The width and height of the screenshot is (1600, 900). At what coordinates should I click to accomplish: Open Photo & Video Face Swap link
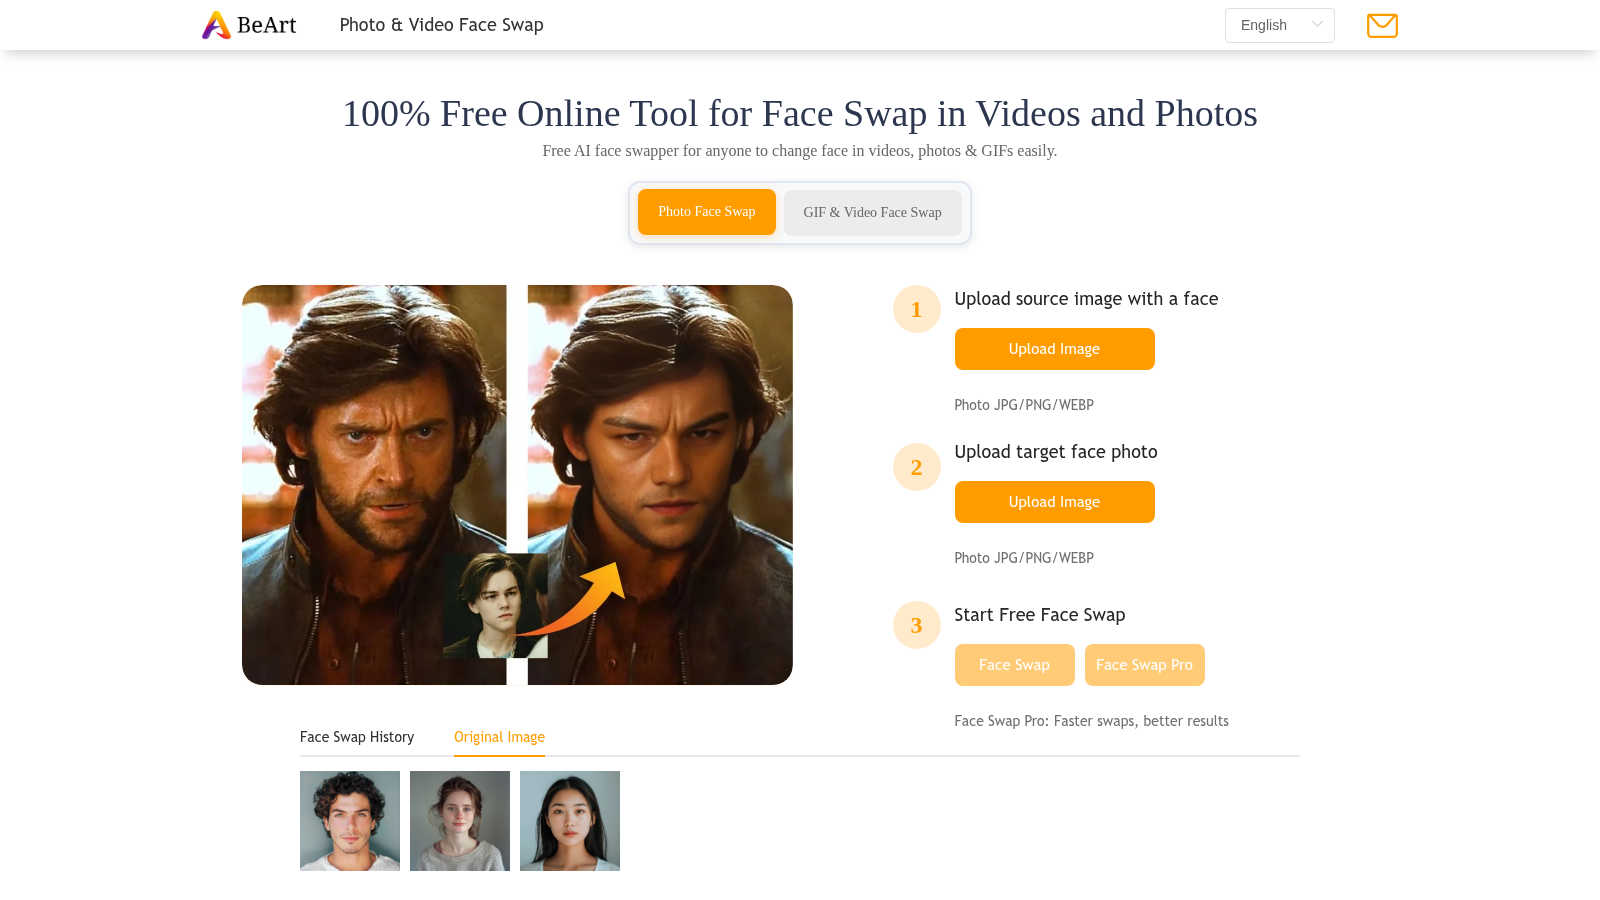click(441, 25)
